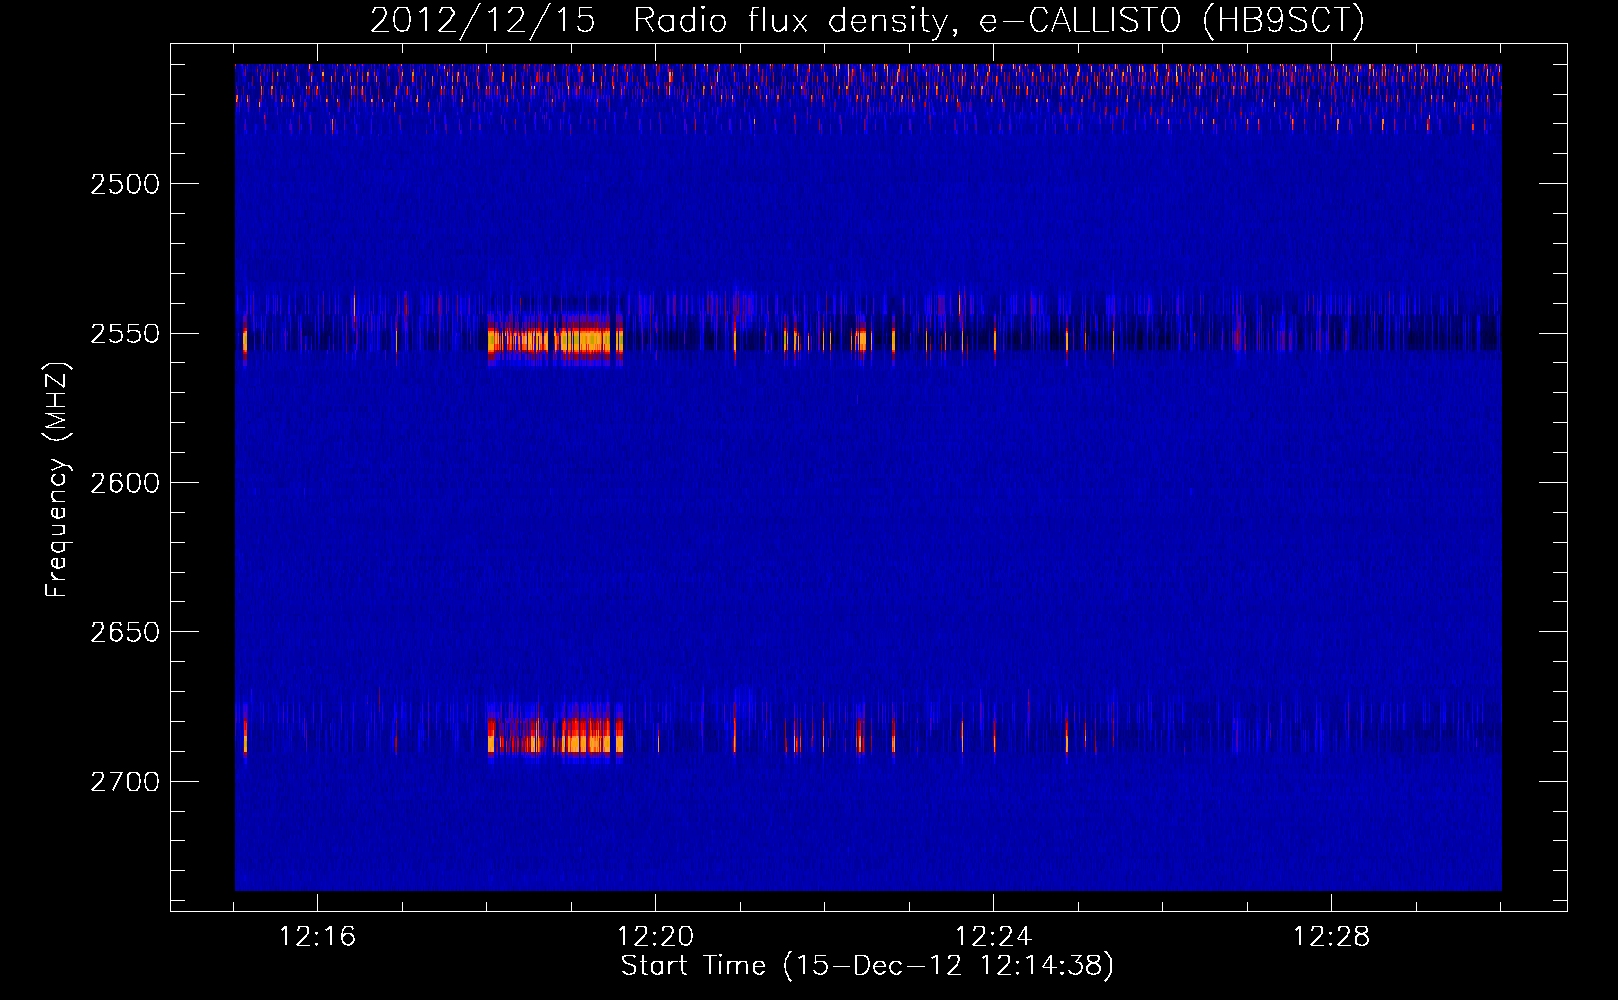Click the bright yellow burst at 2550 MHz
The width and height of the screenshot is (1618, 1000).
tap(555, 341)
